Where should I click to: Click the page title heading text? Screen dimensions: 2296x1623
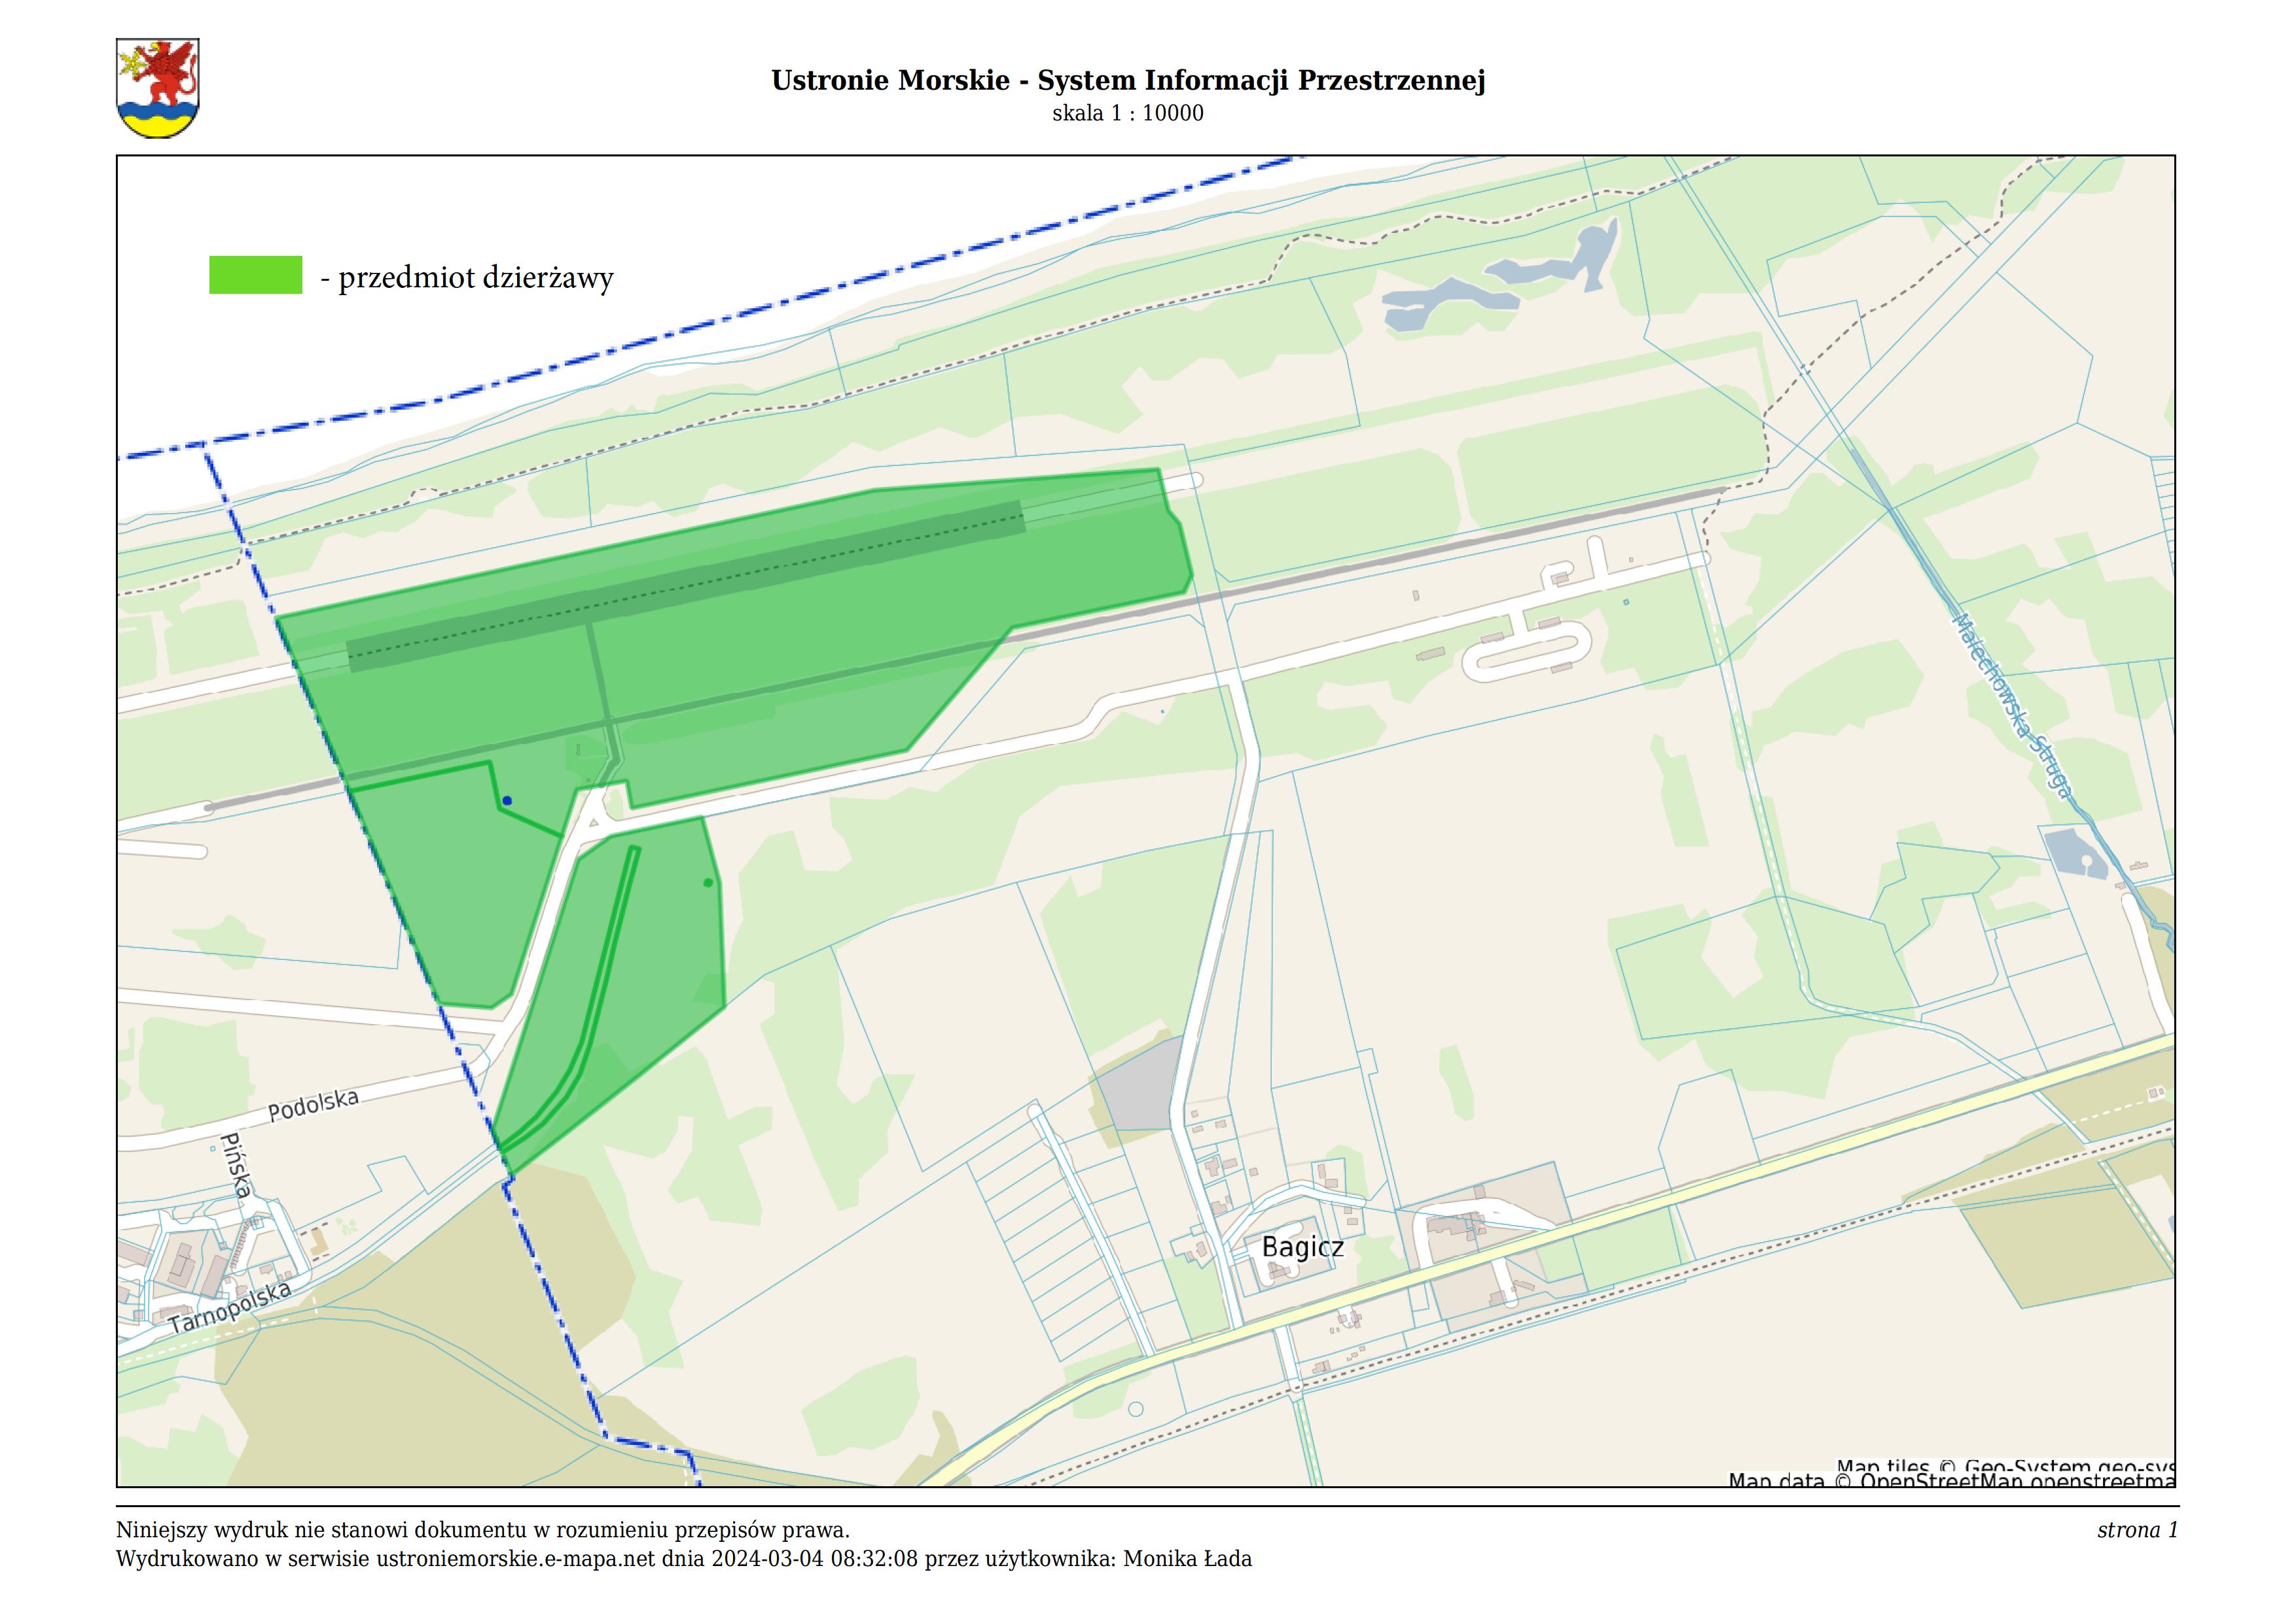click(x=1128, y=80)
